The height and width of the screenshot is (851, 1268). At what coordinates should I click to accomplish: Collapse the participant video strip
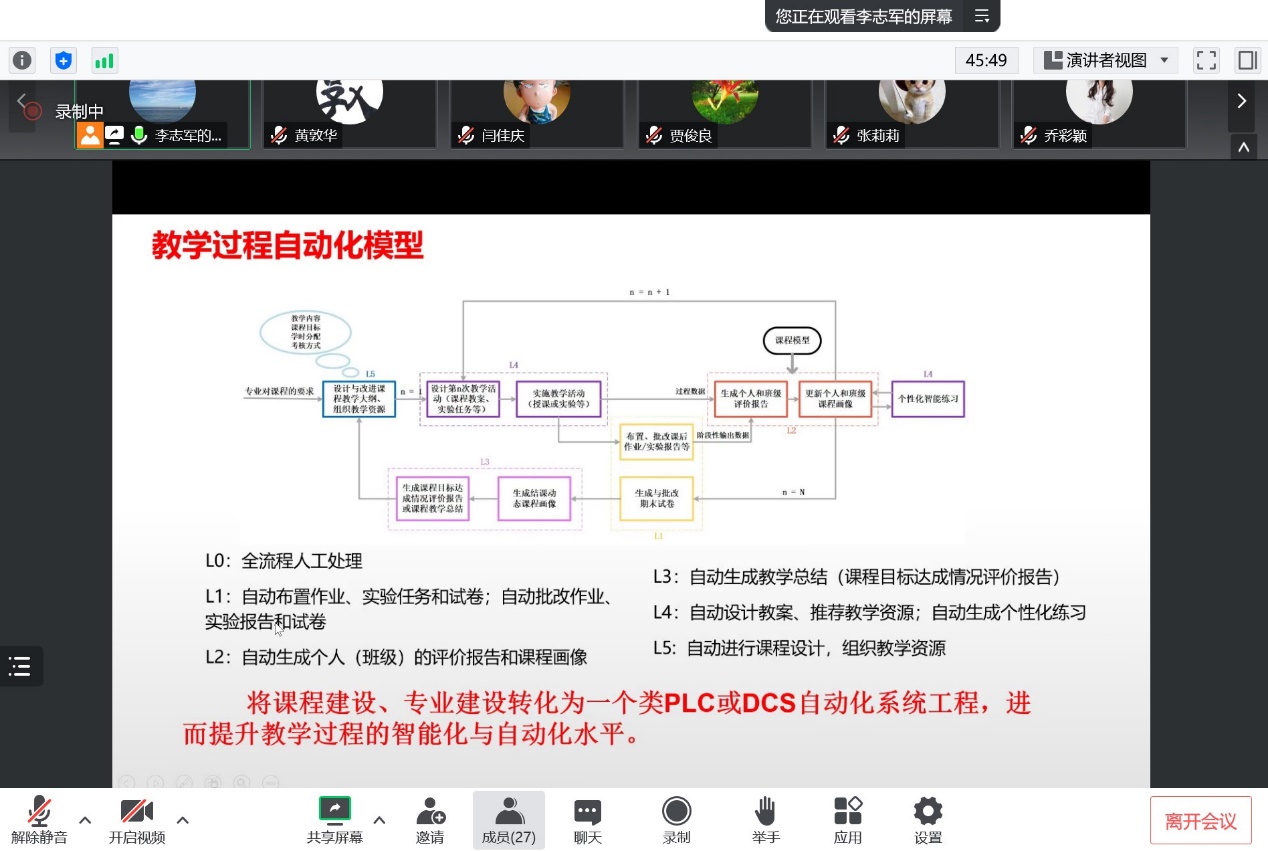[1243, 147]
